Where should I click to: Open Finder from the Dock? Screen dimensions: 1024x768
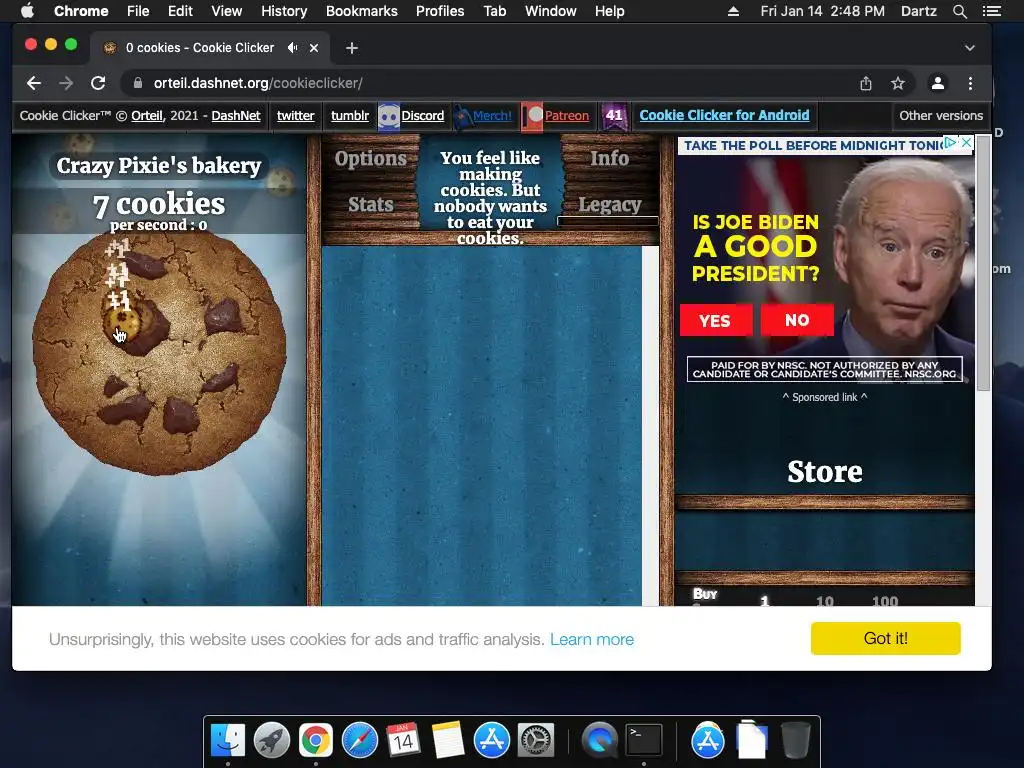(227, 741)
